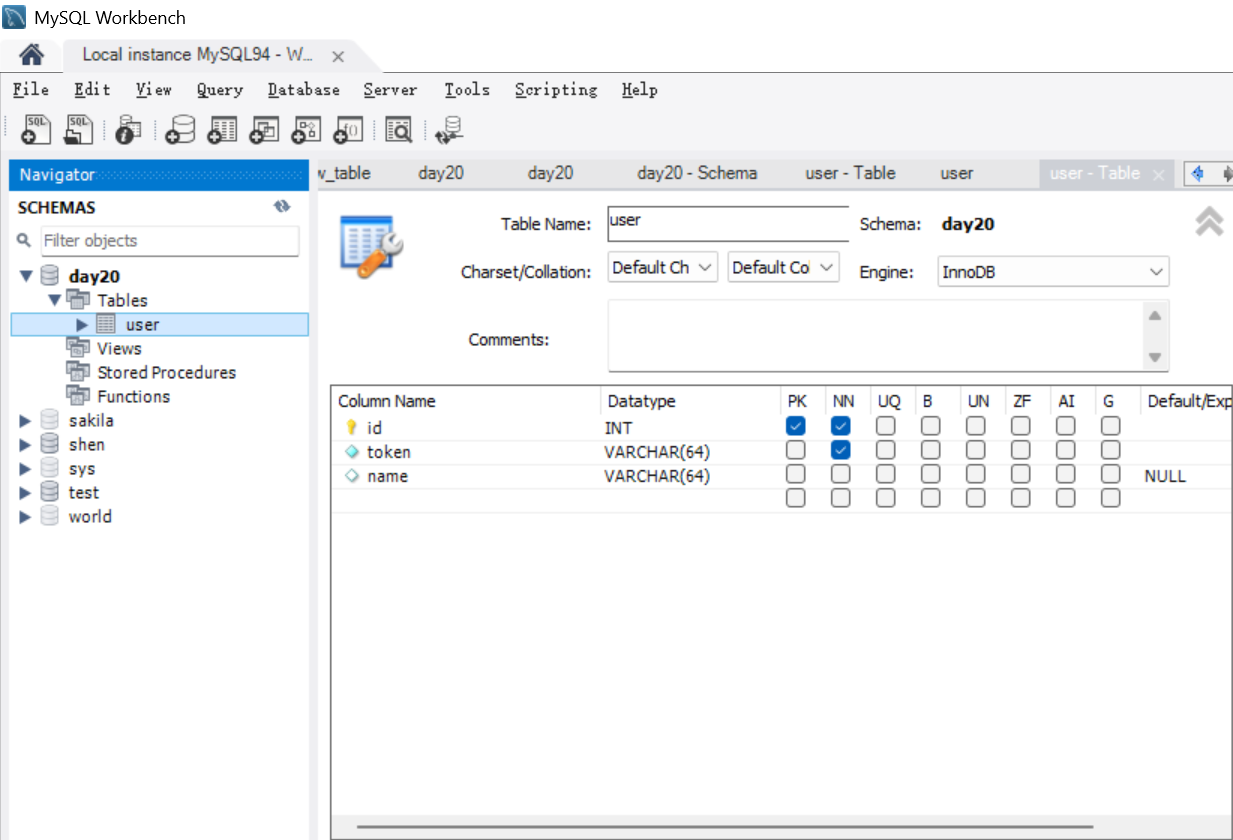Viewport: 1233px width, 840px height.
Task: Open the Query menu
Action: (220, 90)
